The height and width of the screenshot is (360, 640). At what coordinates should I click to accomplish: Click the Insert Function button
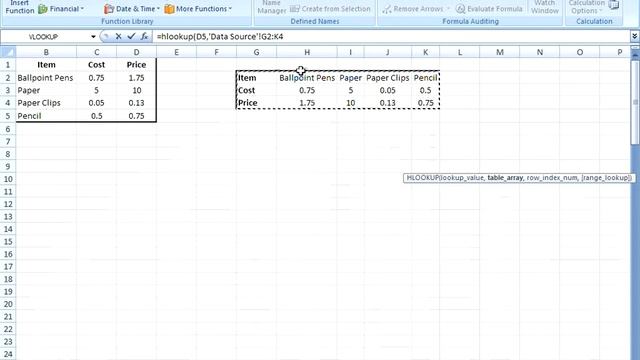19,7
